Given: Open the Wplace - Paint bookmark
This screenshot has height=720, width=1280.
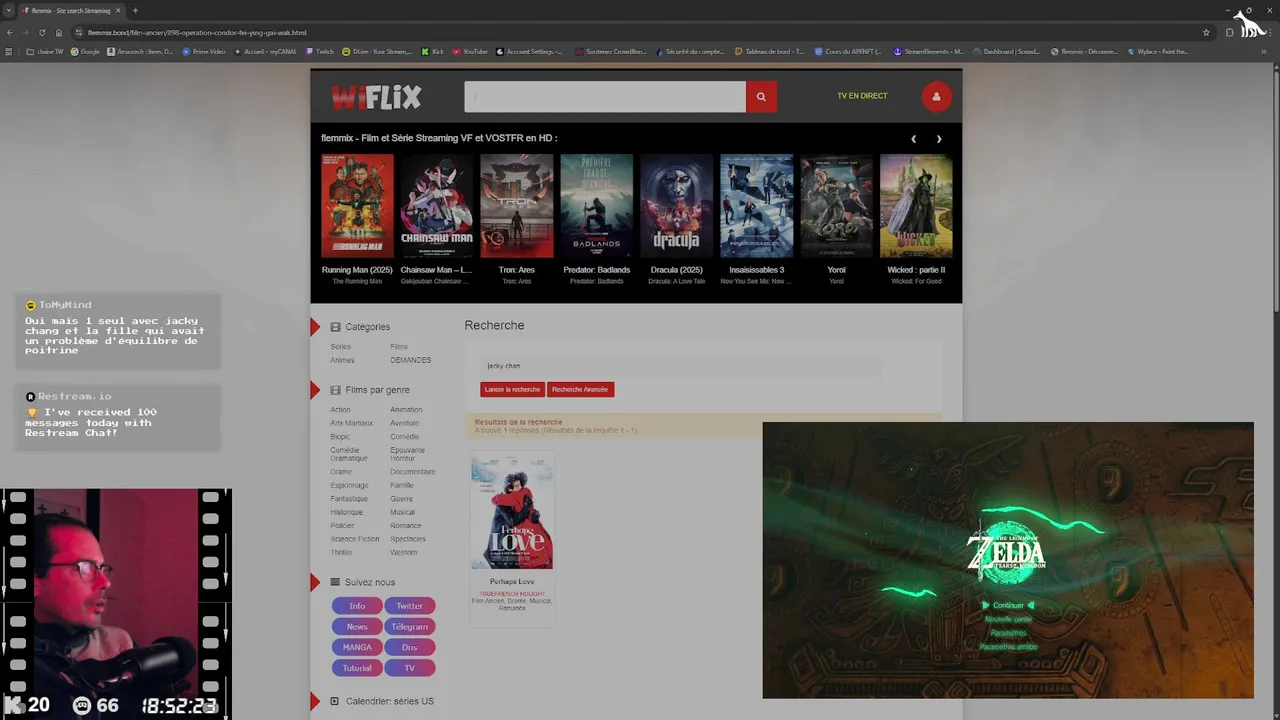Looking at the screenshot, I should click(x=1158, y=52).
